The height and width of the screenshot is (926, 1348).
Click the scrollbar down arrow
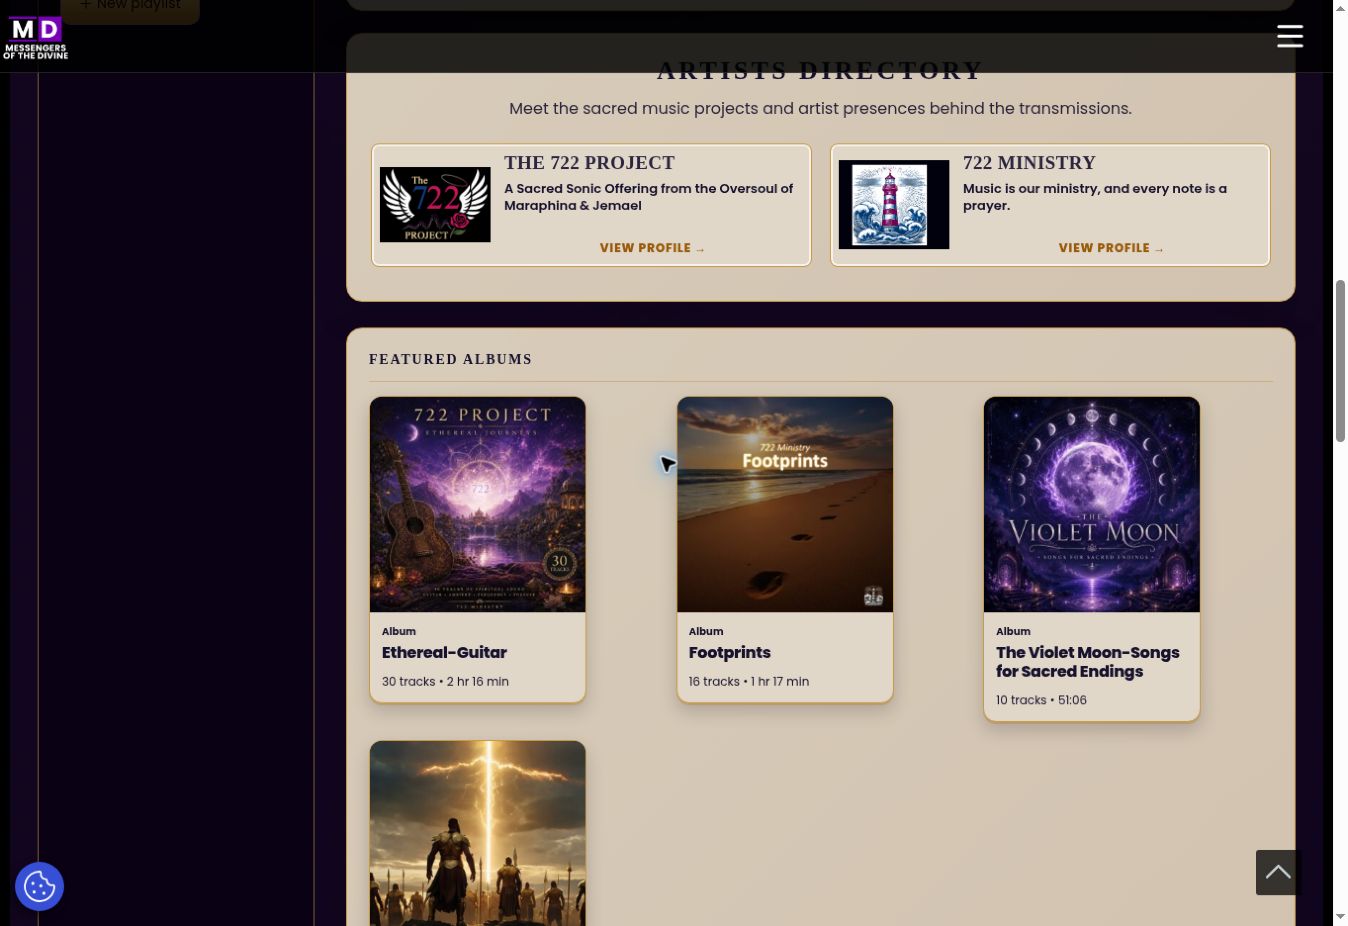point(1341,917)
